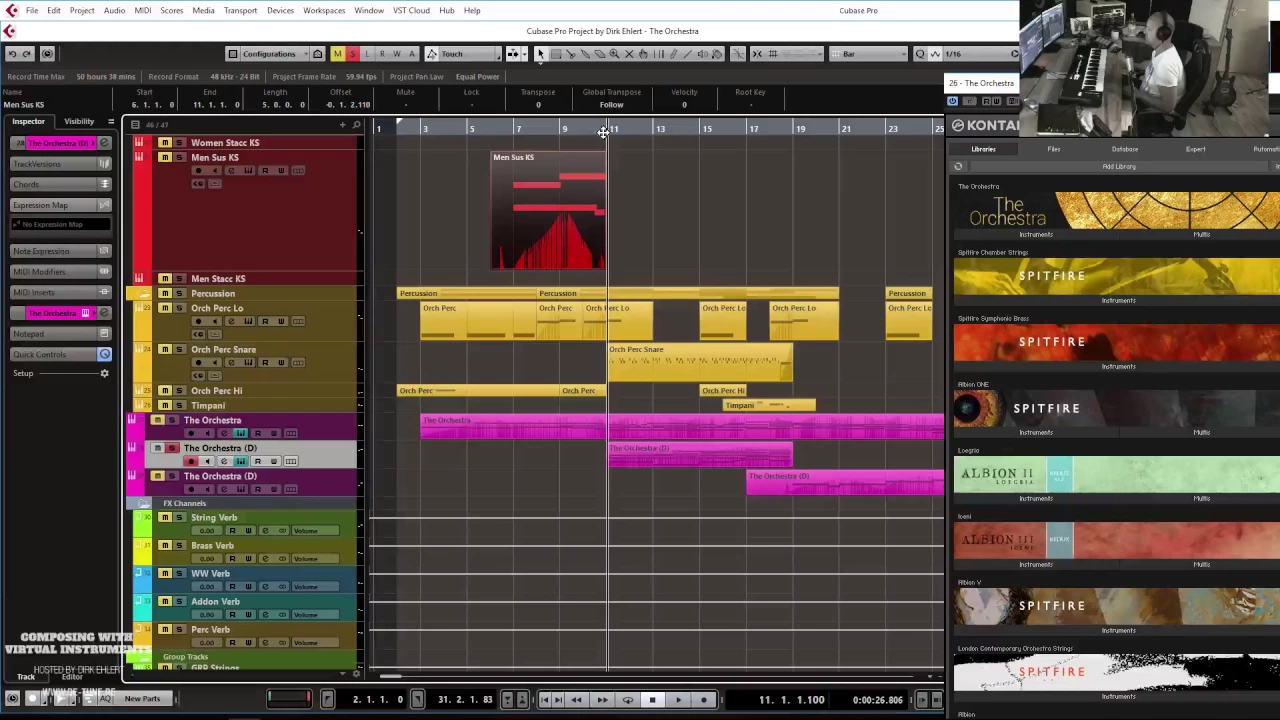Screen dimensions: 1280x720
Task: Click the Follow global transpose value
Action: [x=611, y=105]
